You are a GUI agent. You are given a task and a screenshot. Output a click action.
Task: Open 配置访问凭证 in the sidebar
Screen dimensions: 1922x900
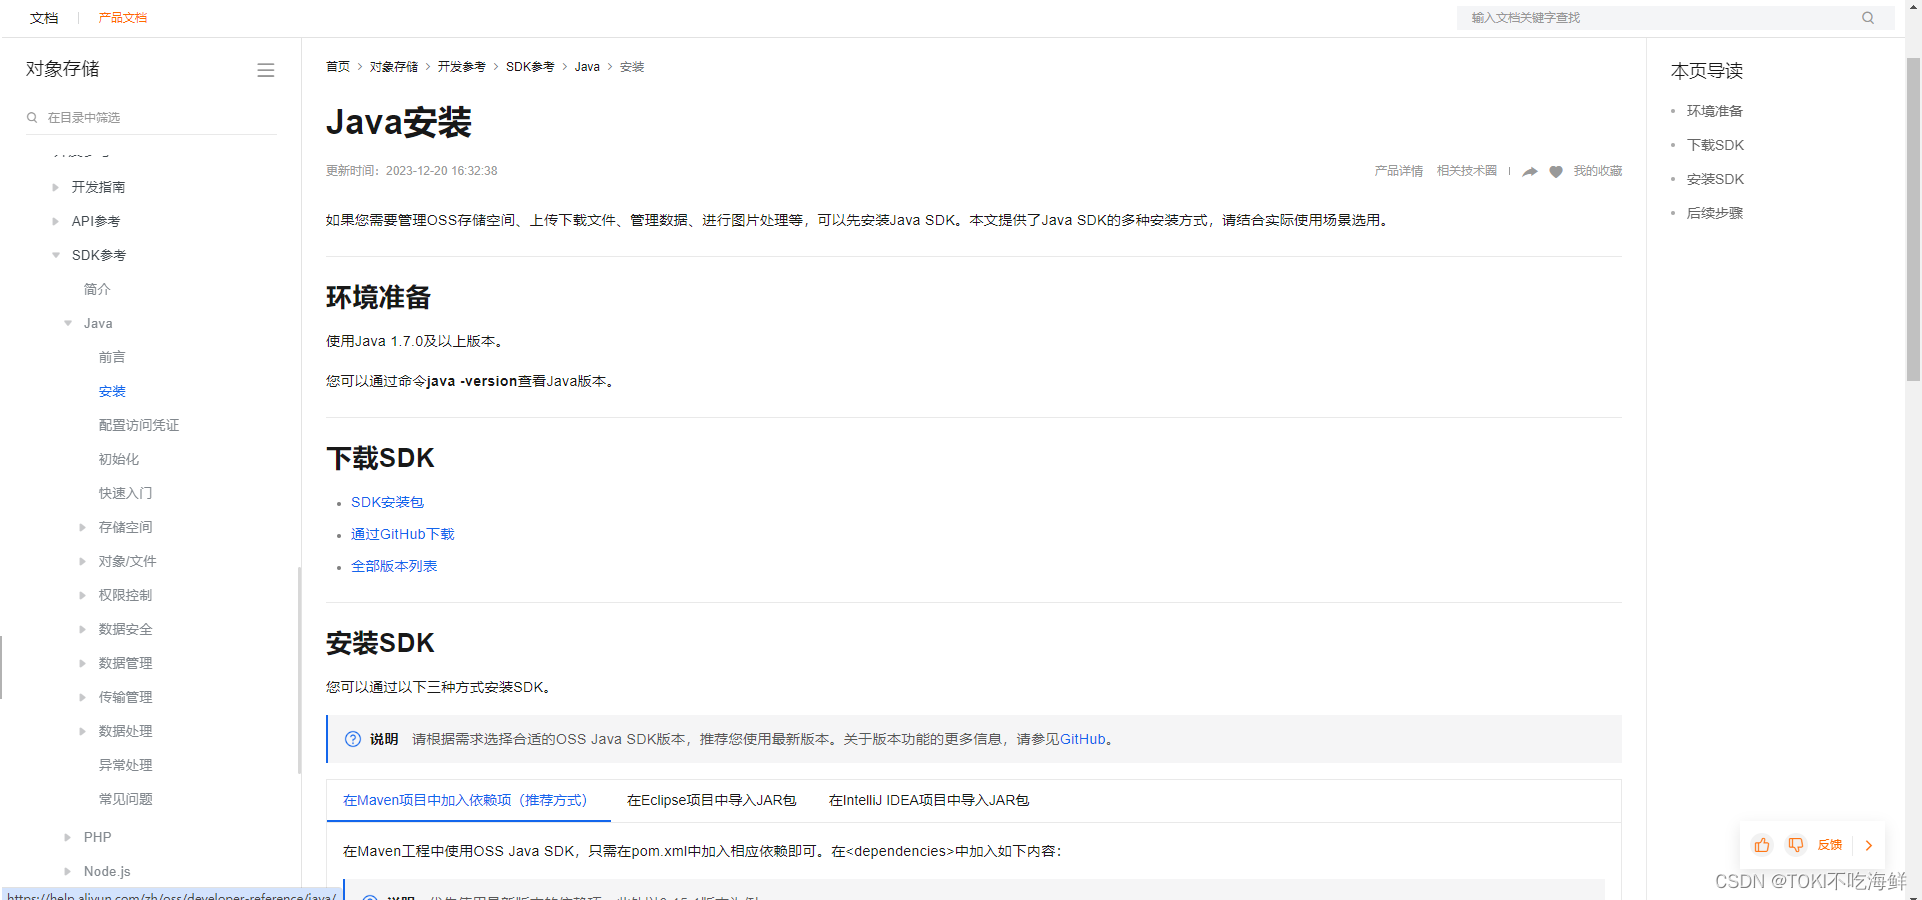139,425
